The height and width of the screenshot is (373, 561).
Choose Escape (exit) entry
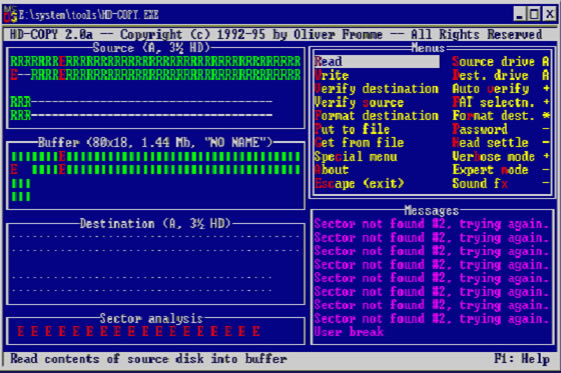pos(359,183)
